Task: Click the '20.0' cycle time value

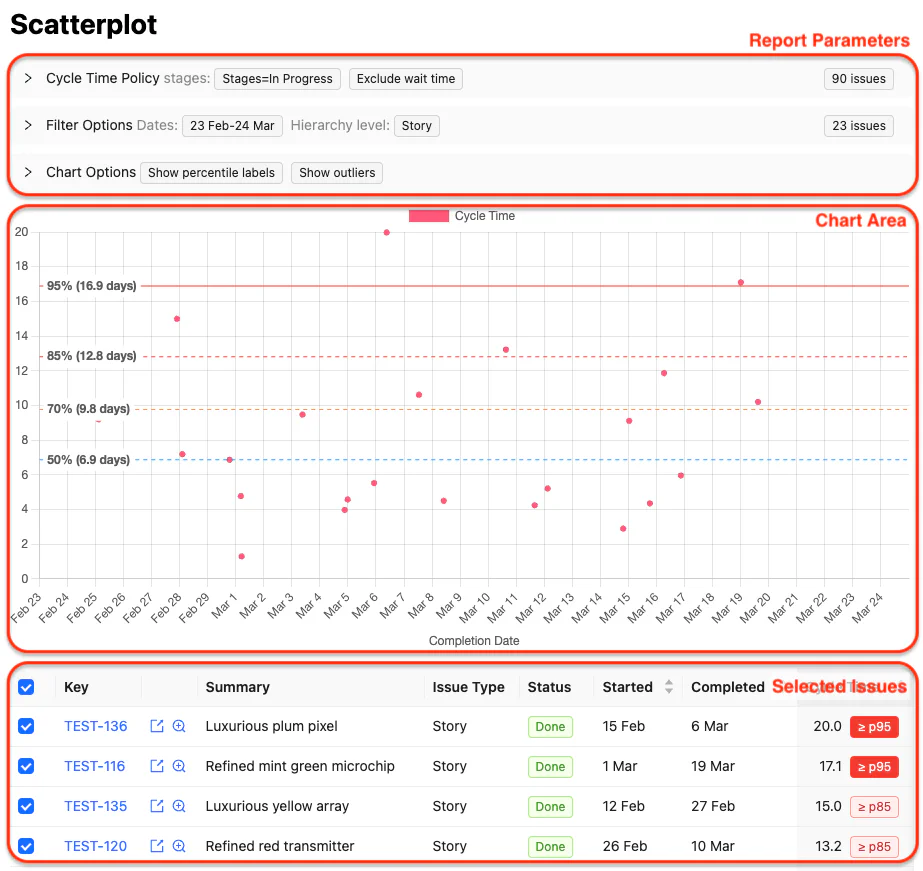Action: pyautogui.click(x=828, y=726)
